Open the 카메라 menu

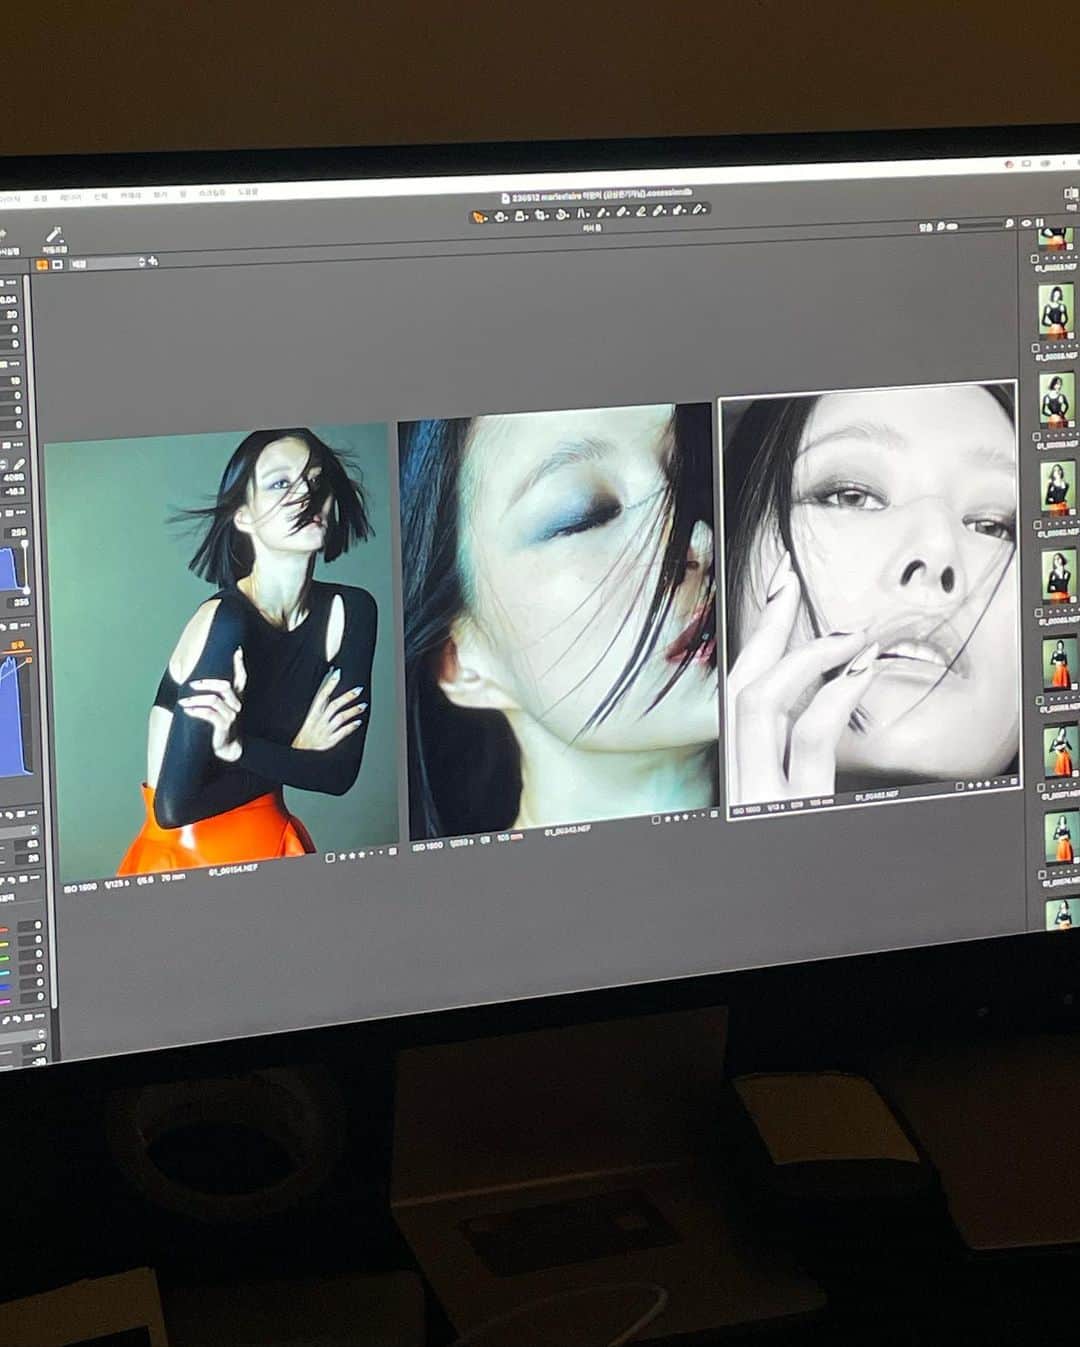pyautogui.click(x=131, y=196)
